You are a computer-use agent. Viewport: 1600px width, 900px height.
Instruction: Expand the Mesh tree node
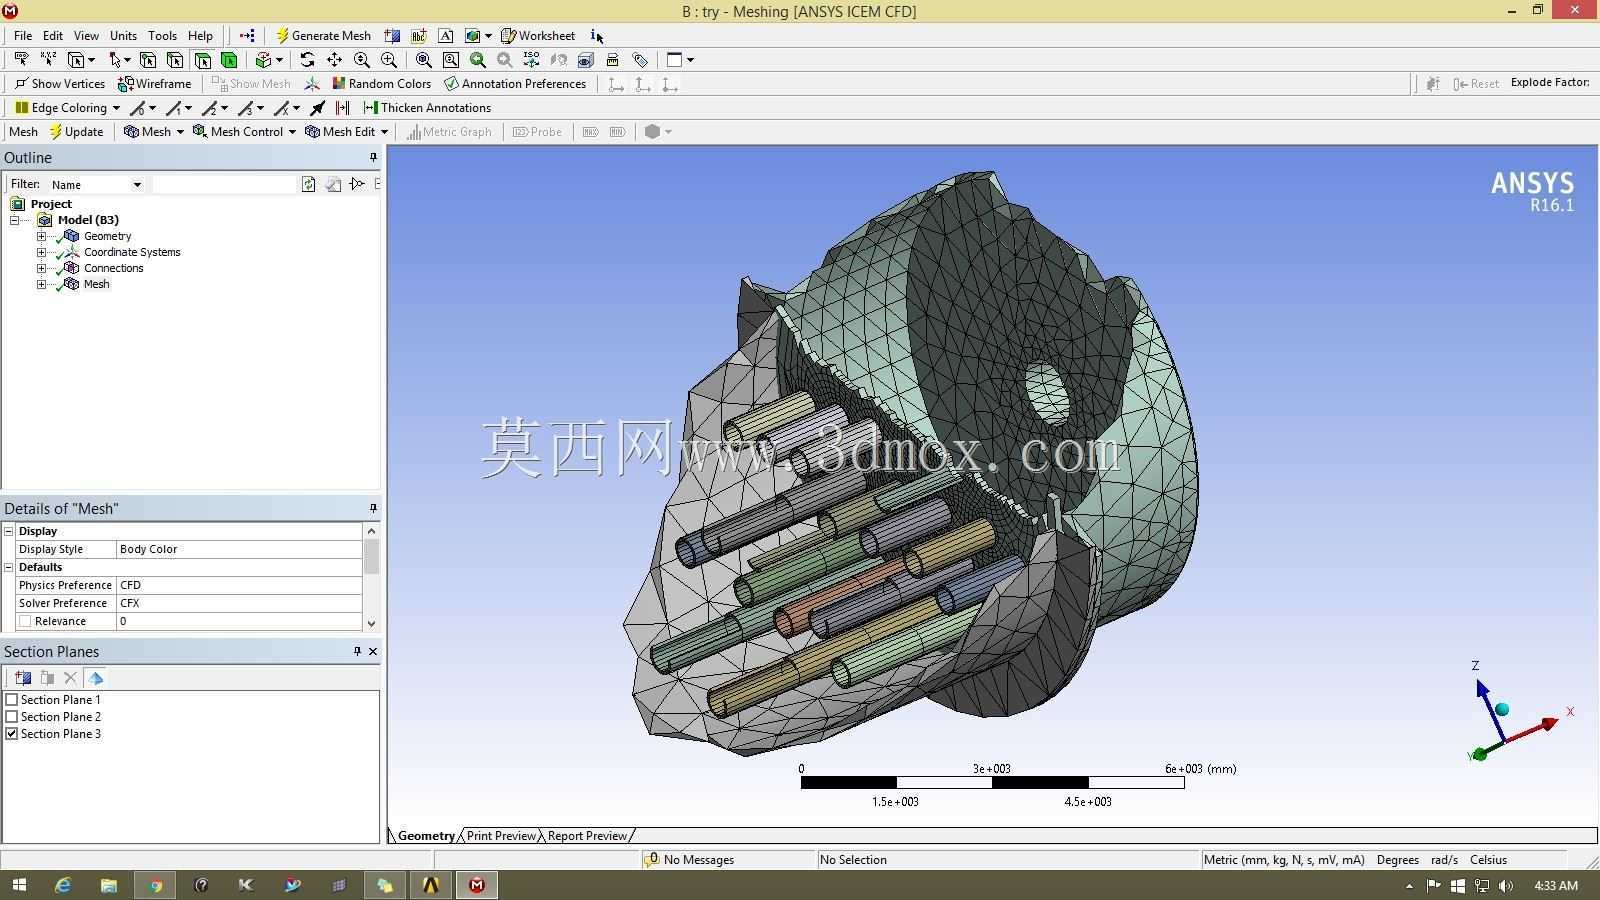pos(41,284)
